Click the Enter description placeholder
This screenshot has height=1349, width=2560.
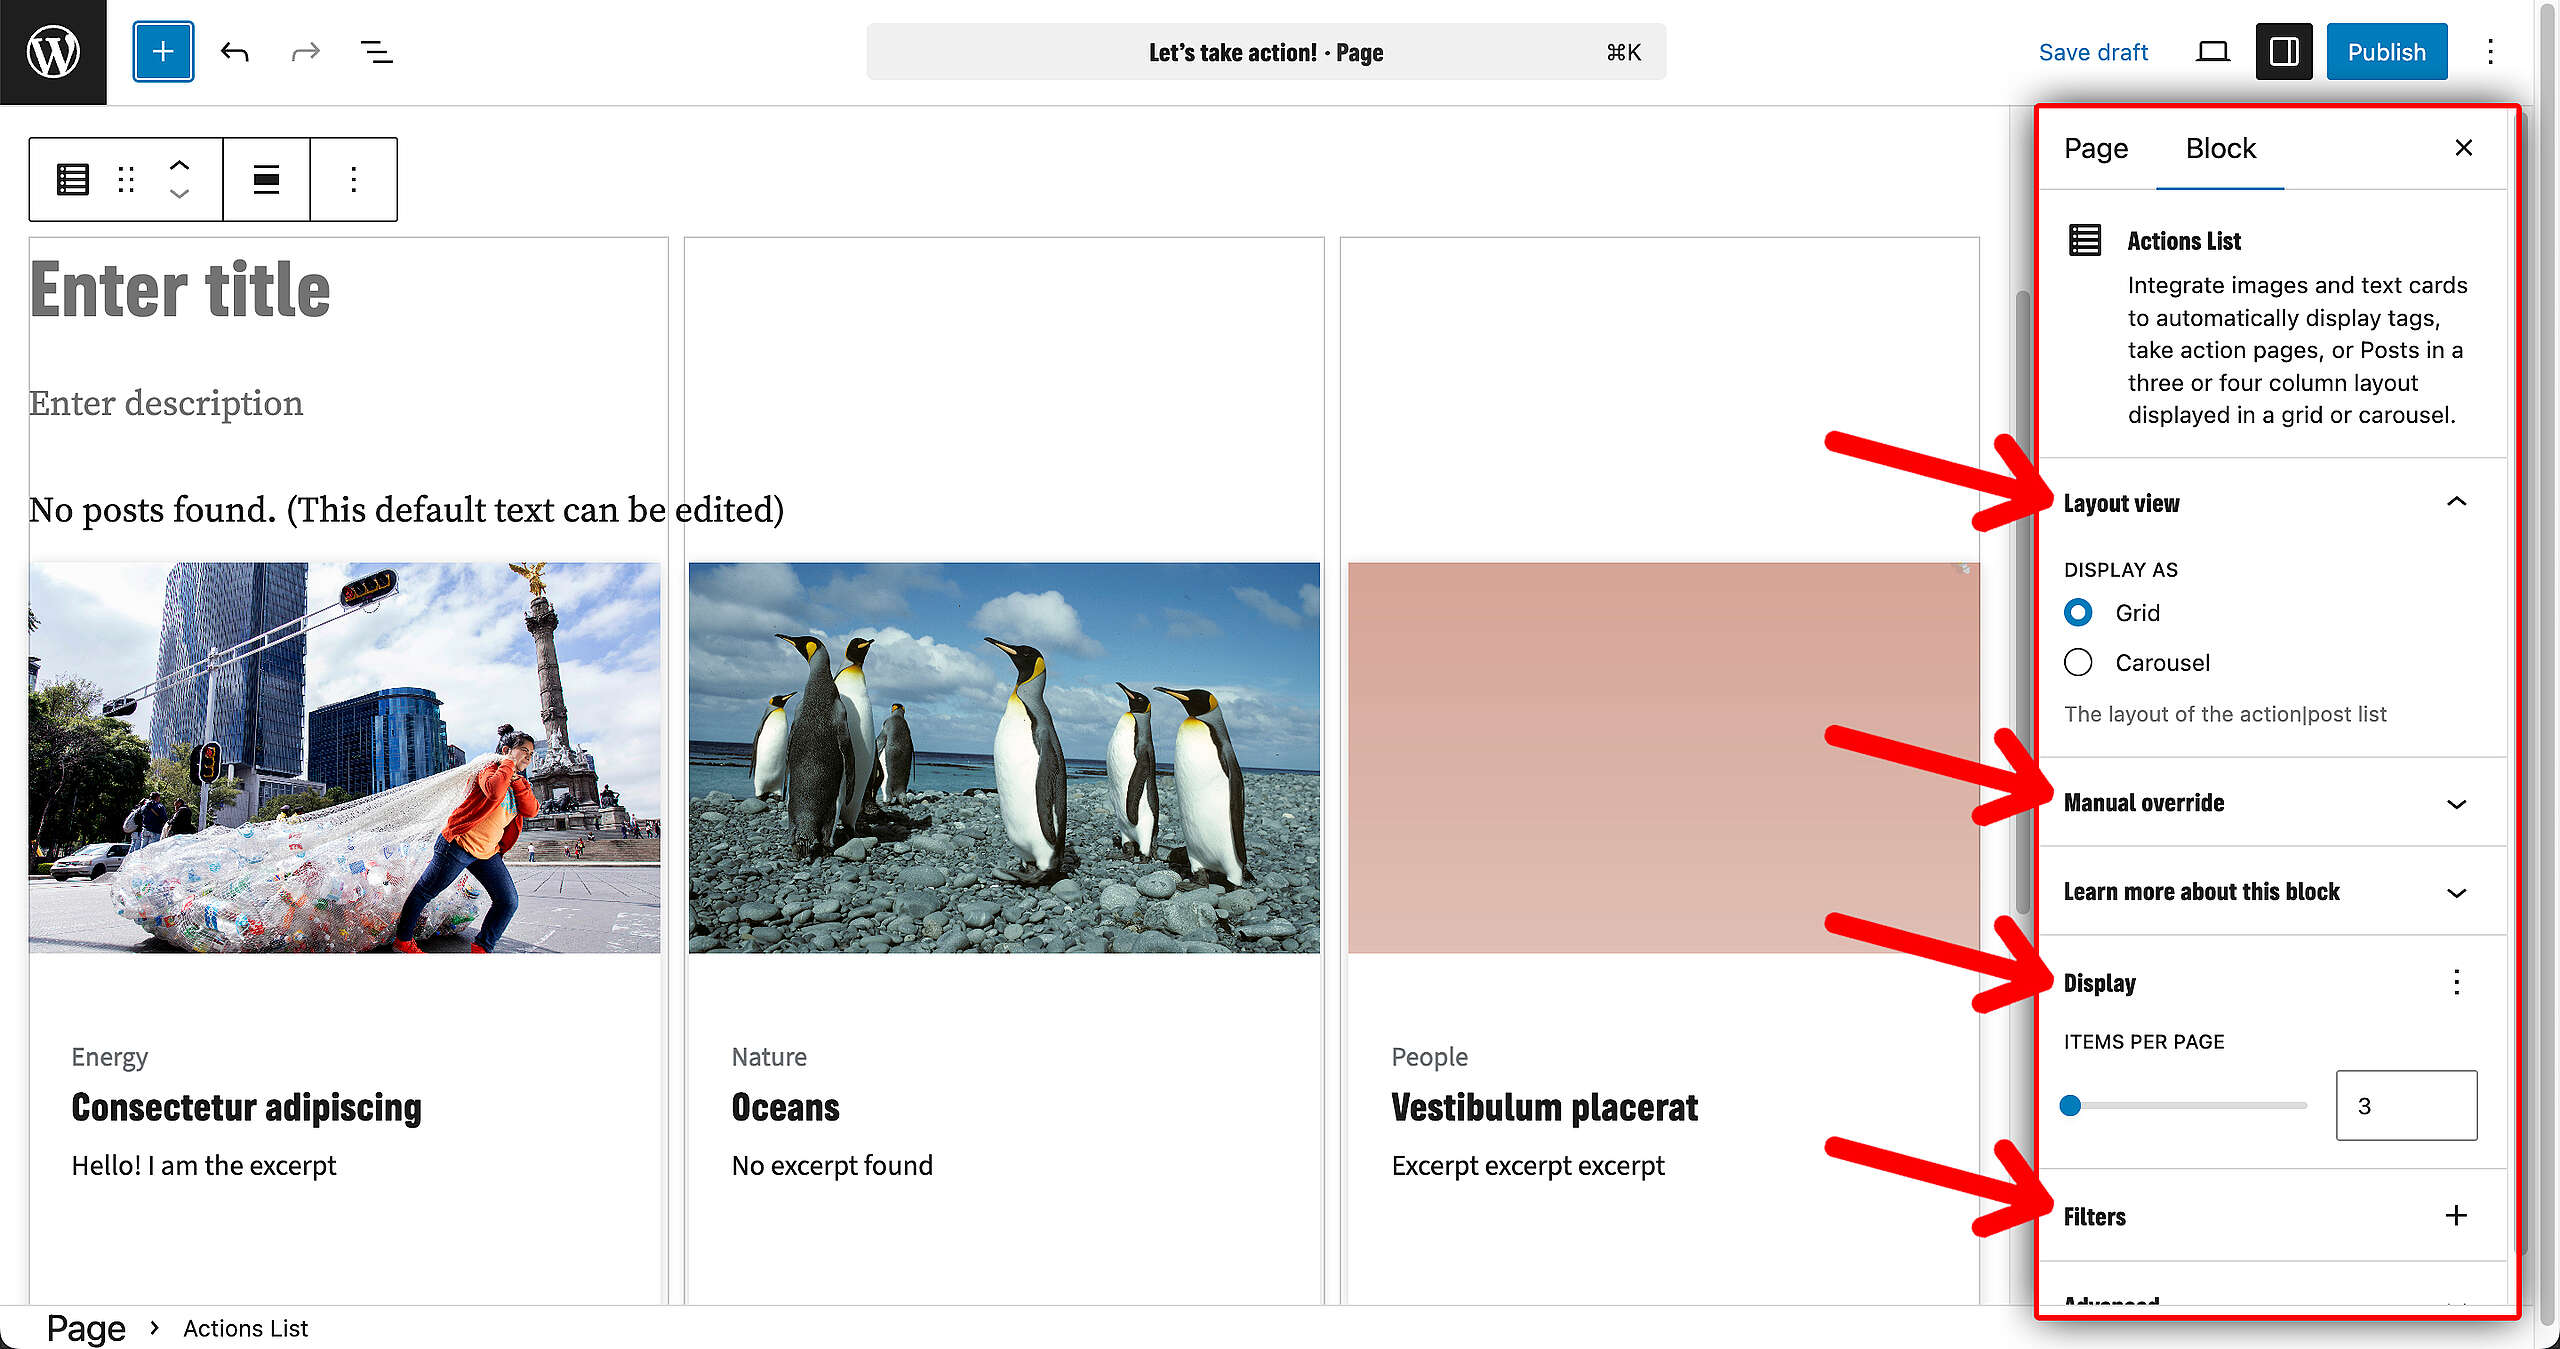pyautogui.click(x=166, y=403)
